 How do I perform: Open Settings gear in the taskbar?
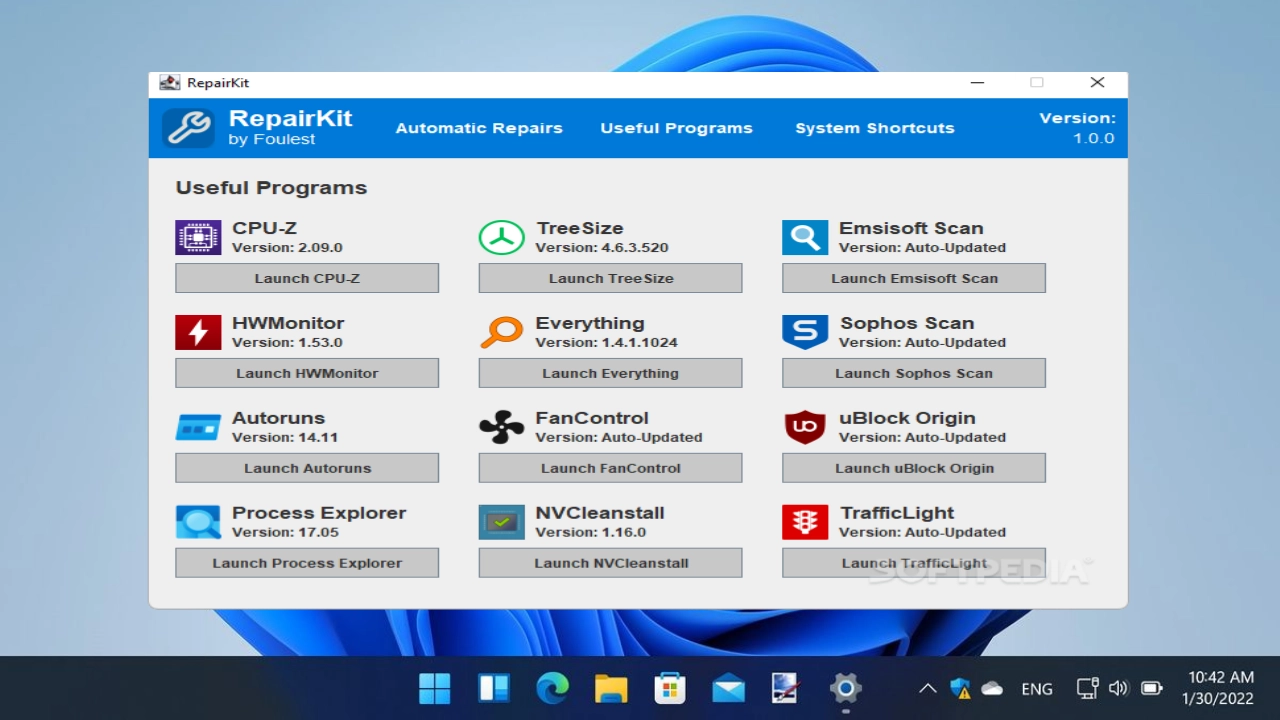pyautogui.click(x=846, y=688)
